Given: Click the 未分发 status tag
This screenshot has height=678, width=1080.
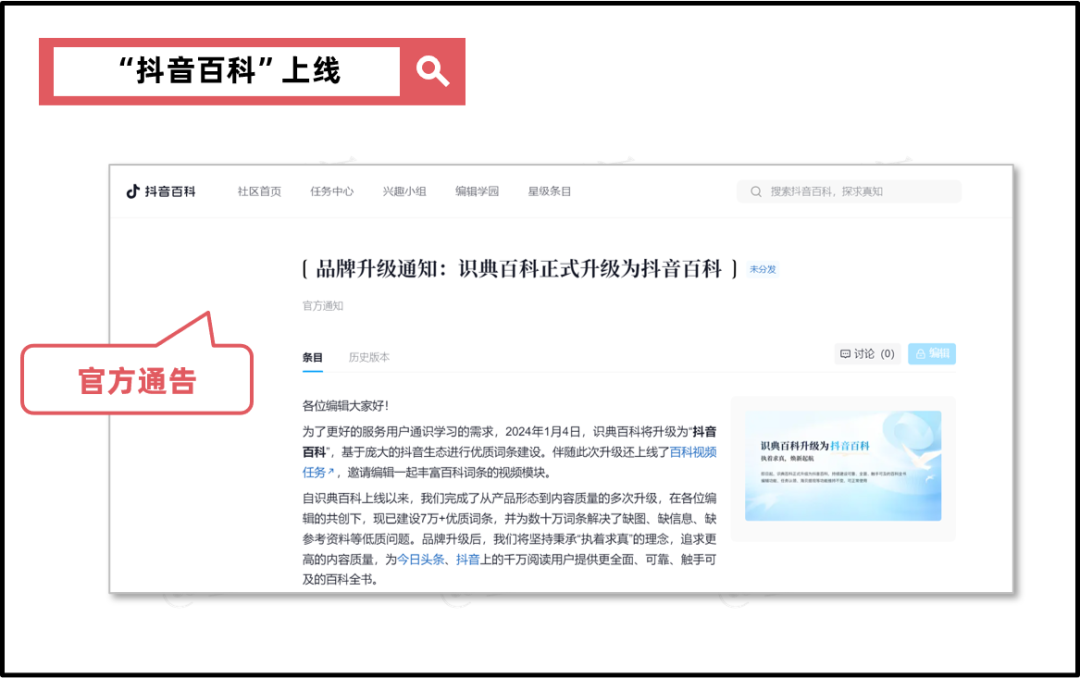Looking at the screenshot, I should (x=762, y=269).
